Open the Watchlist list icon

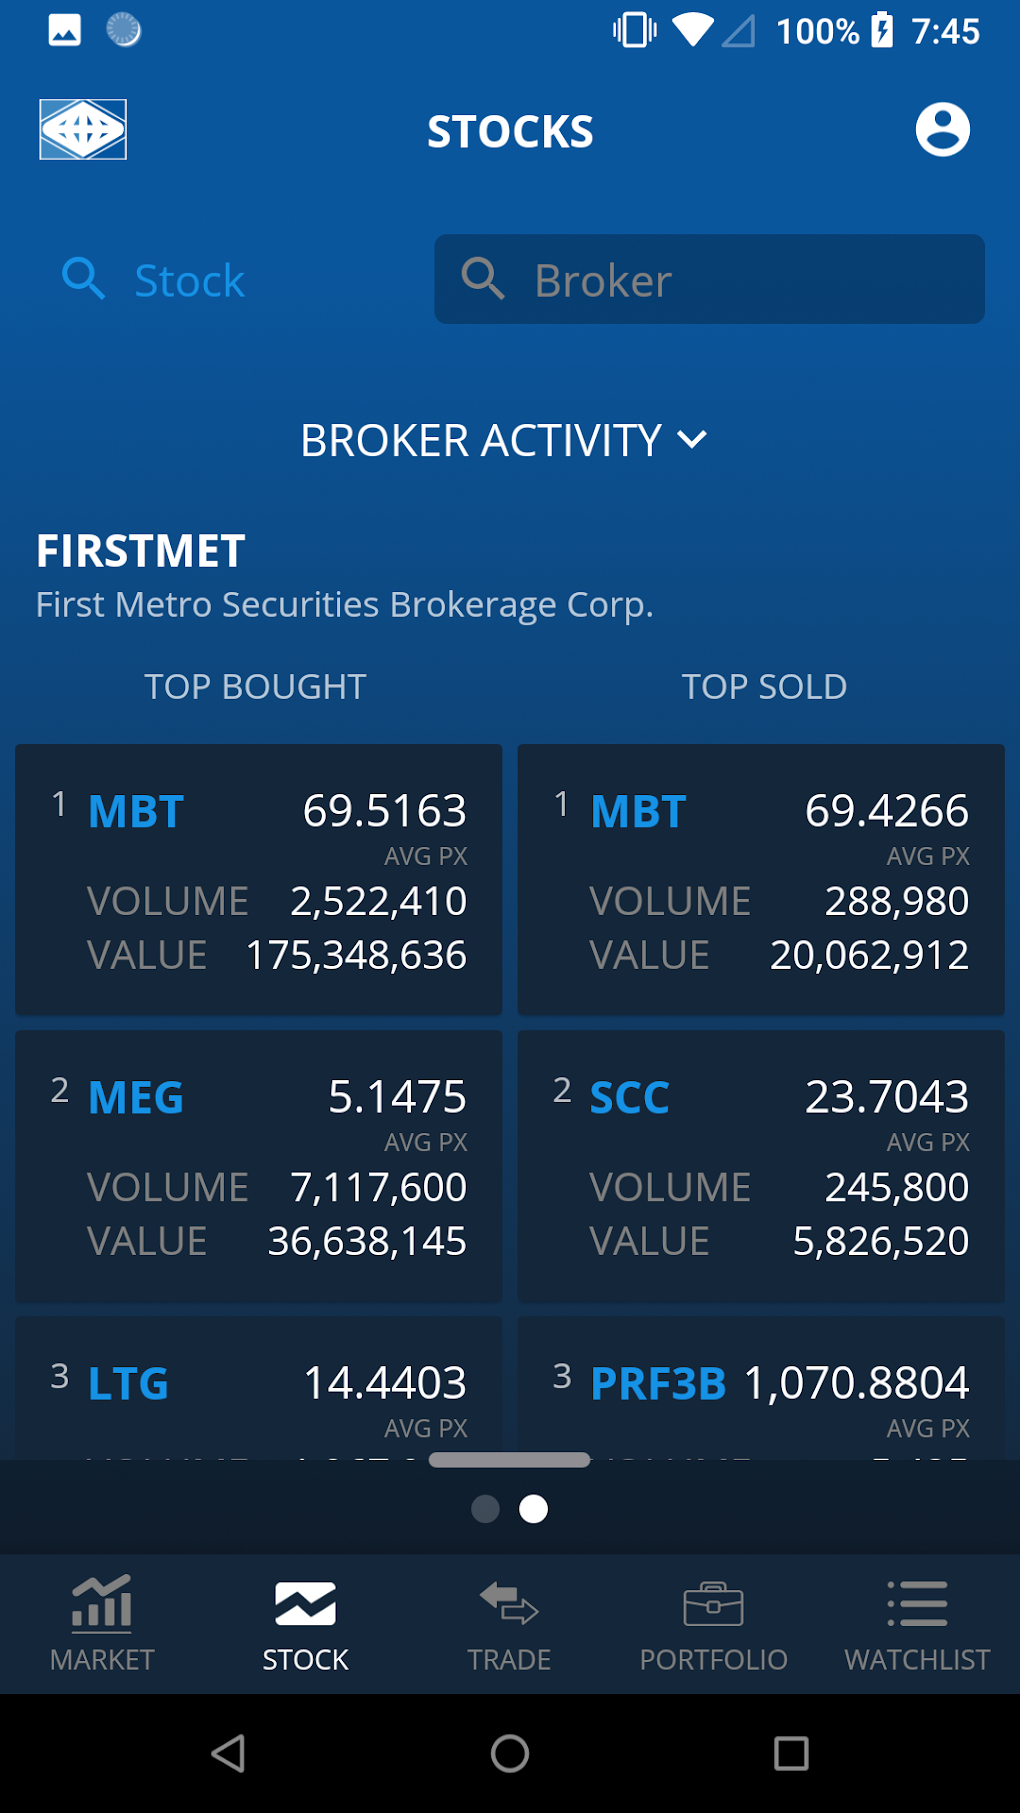(917, 1604)
